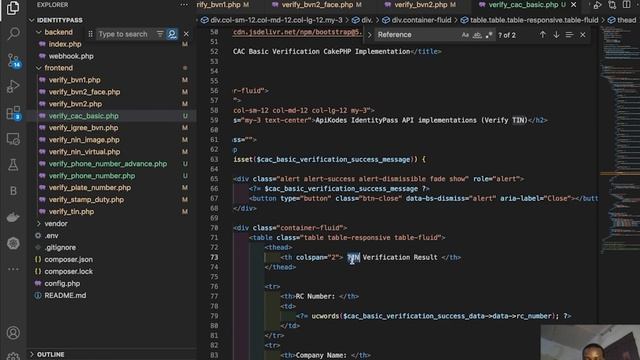This screenshot has height=360, width=640.
Task: Open verify_phone_number_advance.php file
Action: [x=107, y=164]
